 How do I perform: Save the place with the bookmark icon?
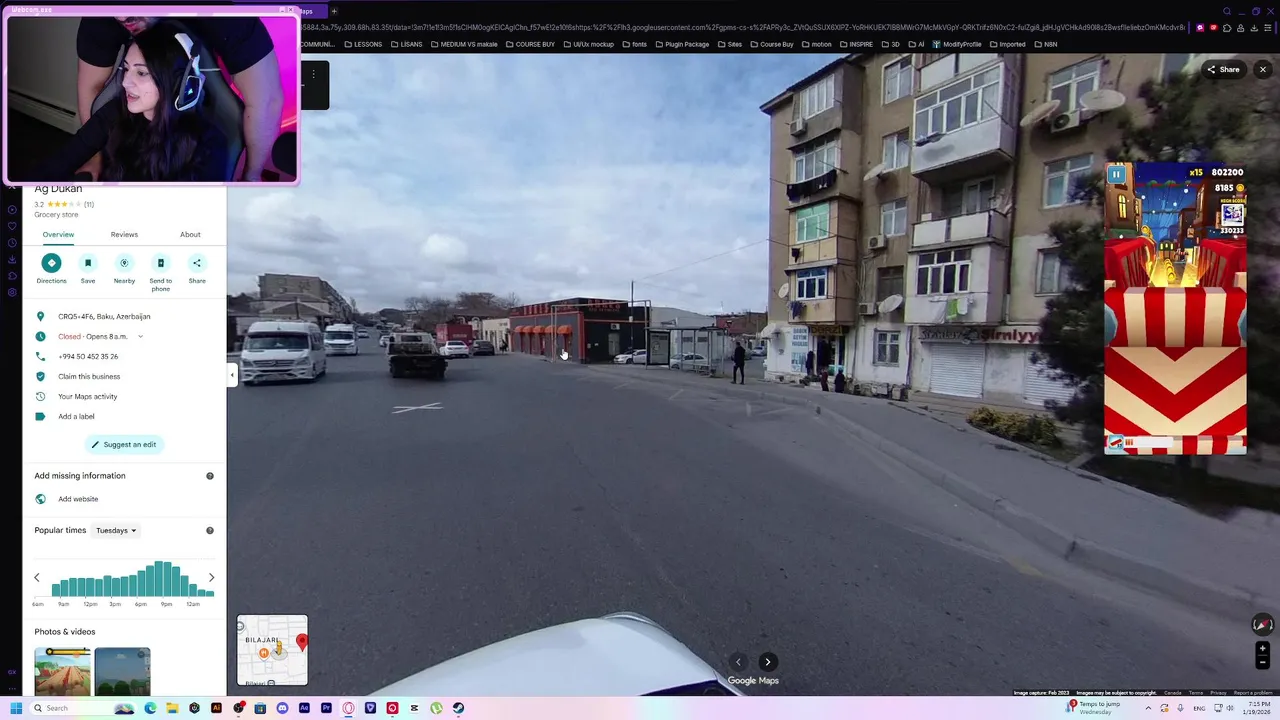[x=88, y=263]
